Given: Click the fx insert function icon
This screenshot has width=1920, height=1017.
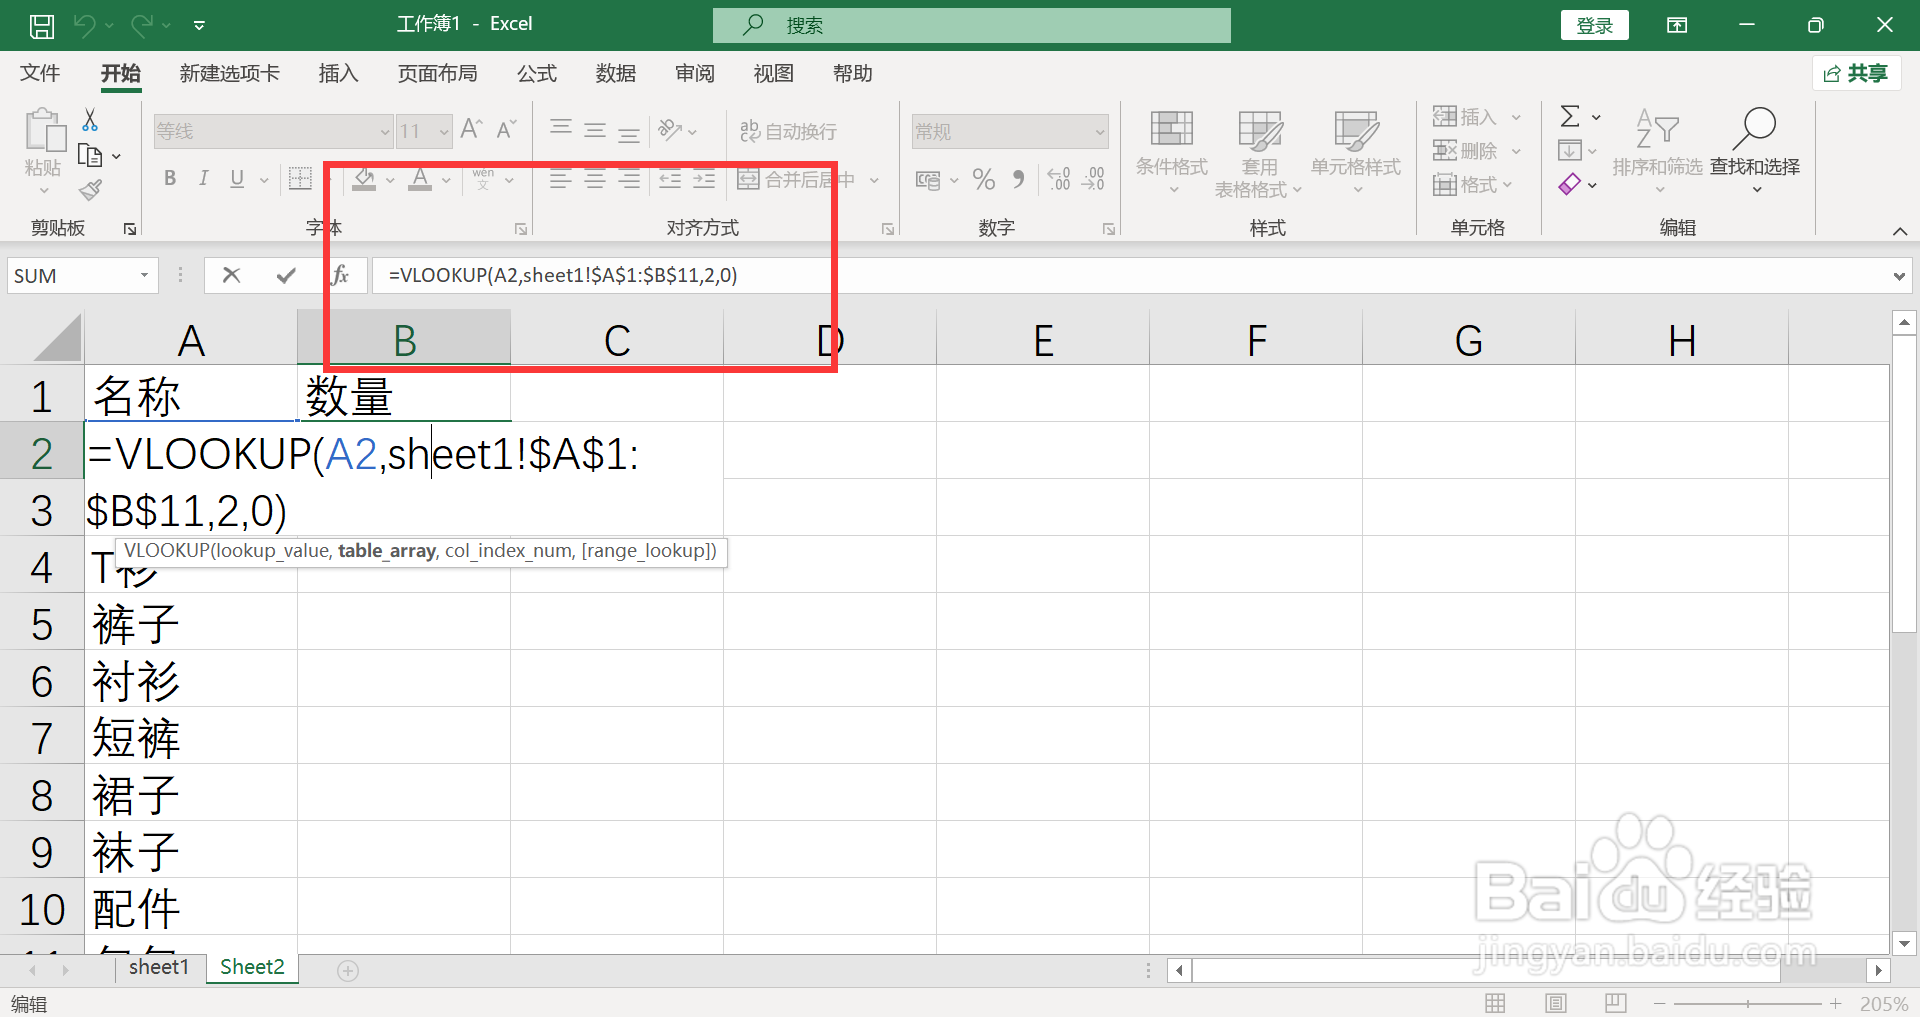Looking at the screenshot, I should pos(340,275).
